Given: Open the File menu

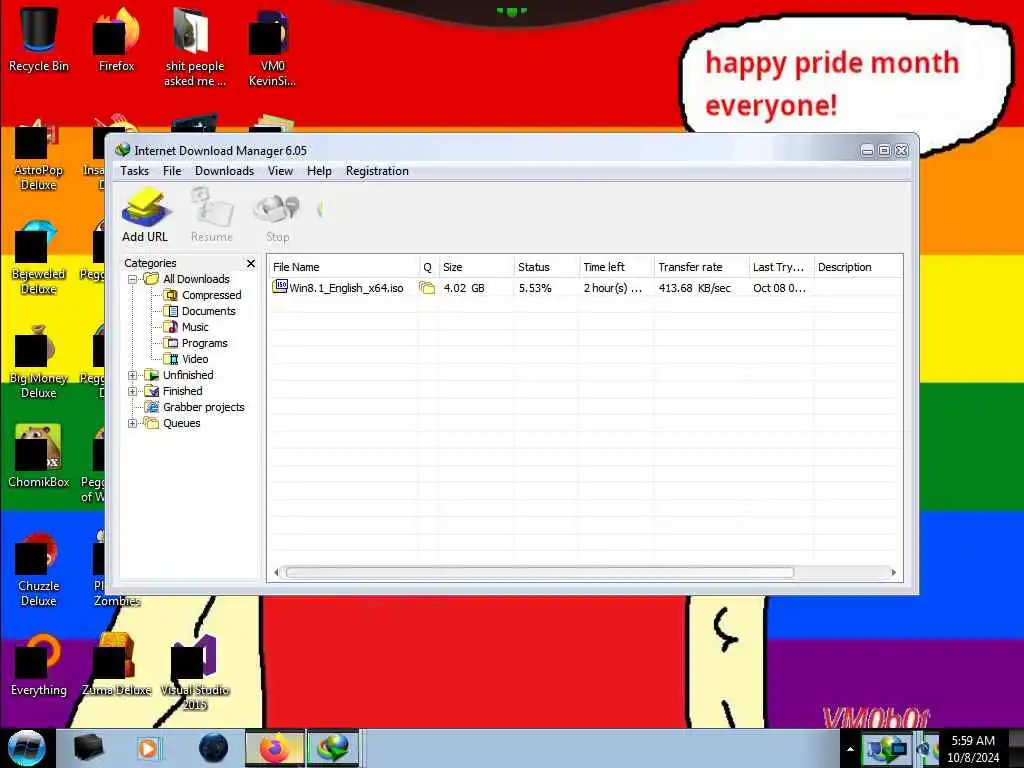Looking at the screenshot, I should 172,171.
